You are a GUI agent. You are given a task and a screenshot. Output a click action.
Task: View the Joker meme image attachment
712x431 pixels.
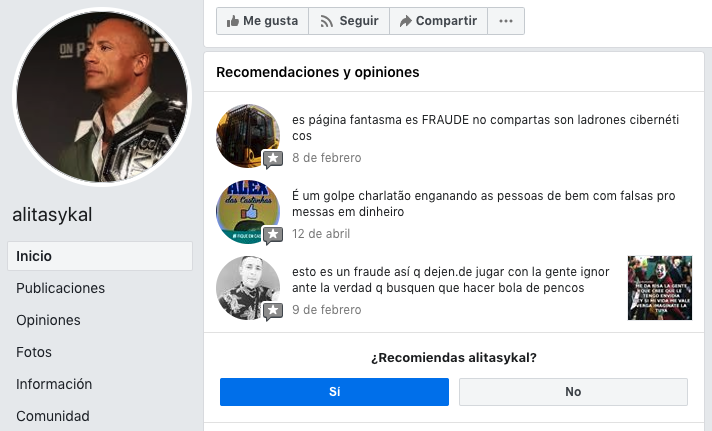660,288
